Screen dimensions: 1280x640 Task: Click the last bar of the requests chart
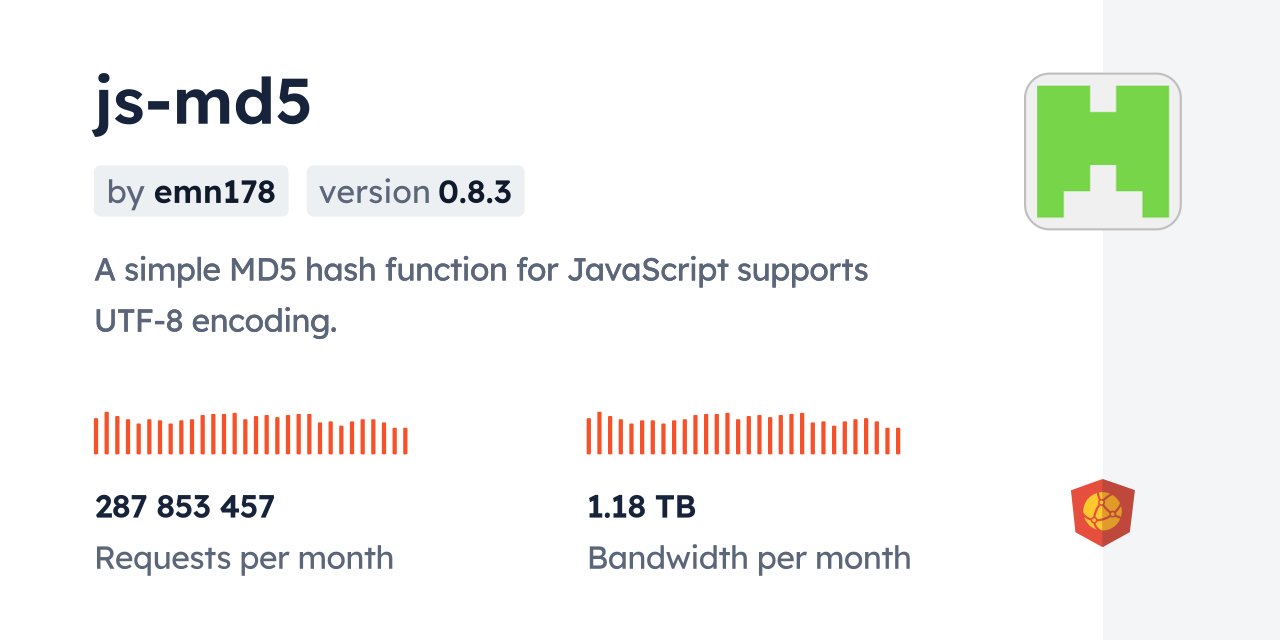405,441
